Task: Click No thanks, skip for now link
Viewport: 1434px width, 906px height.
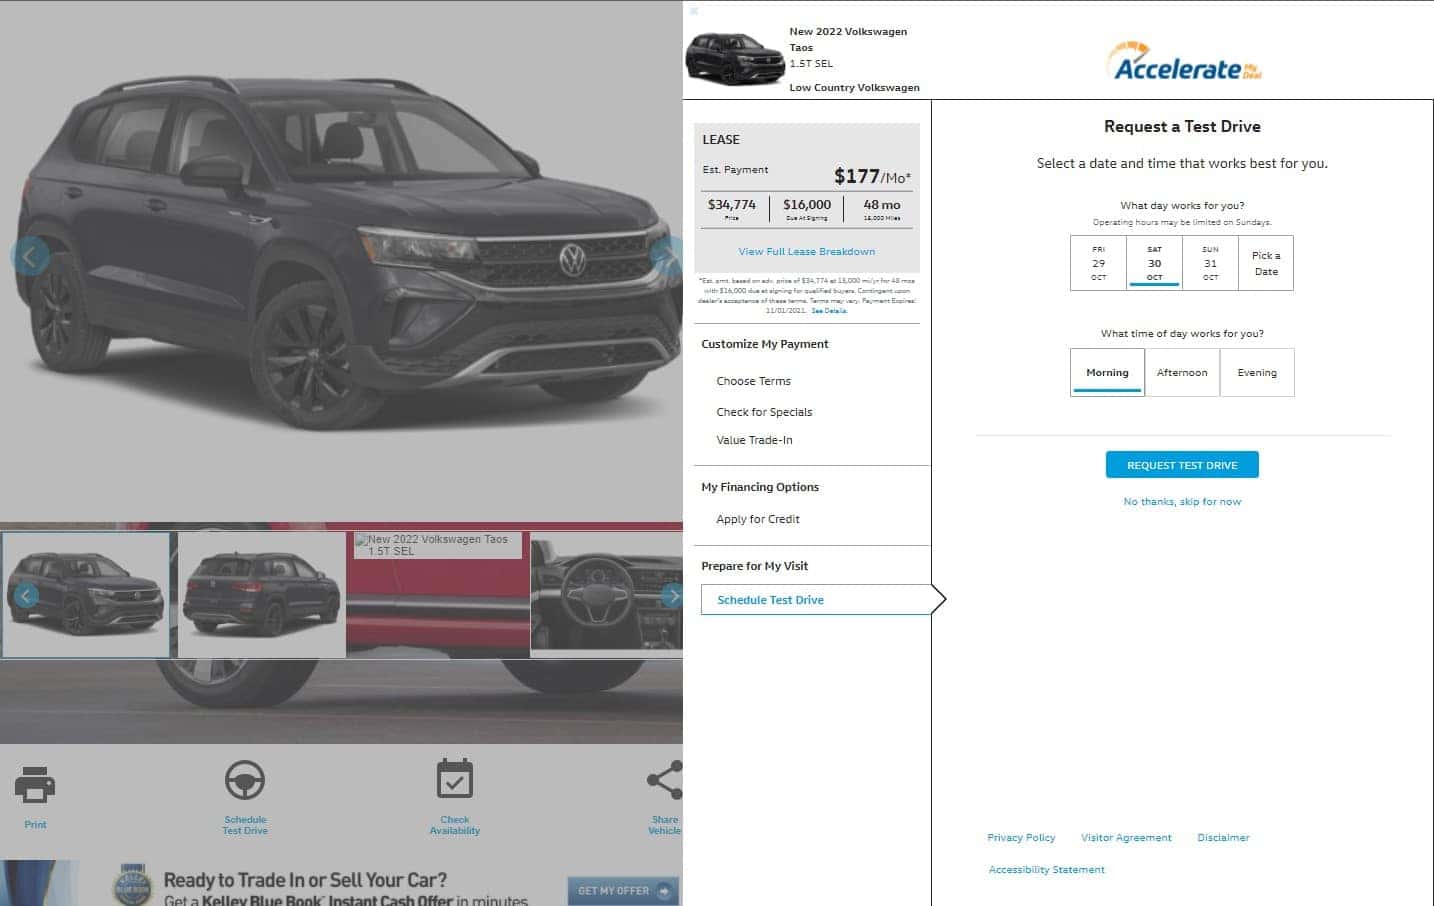Action: 1182,502
